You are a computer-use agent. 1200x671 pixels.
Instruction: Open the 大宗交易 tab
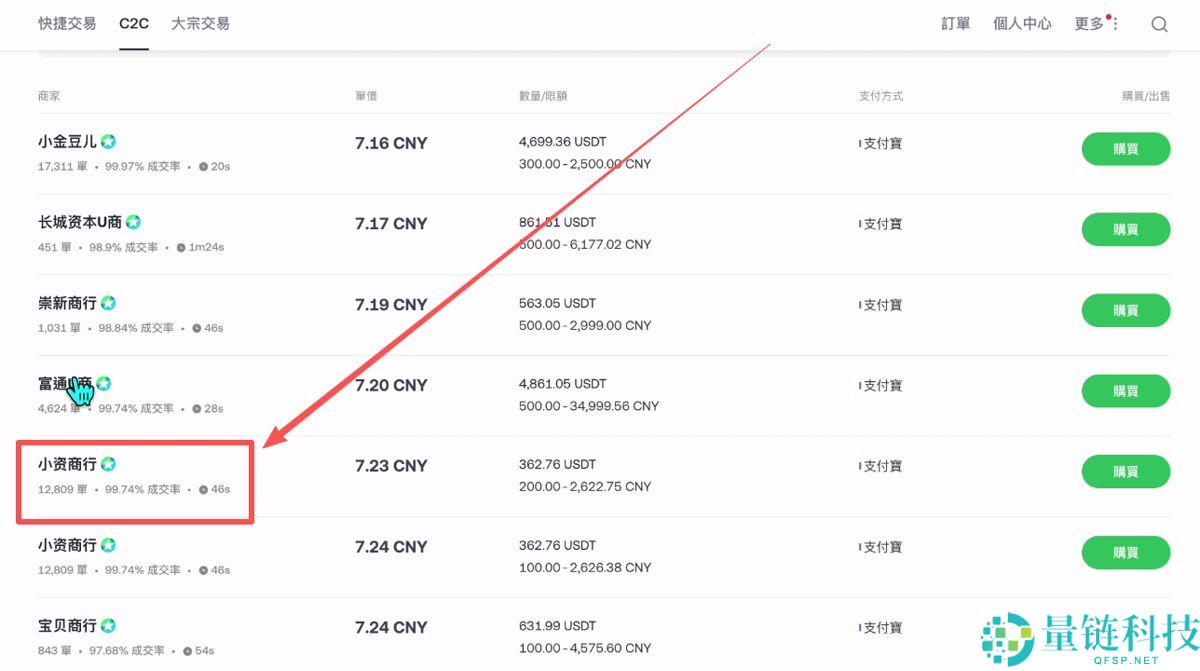tap(200, 23)
